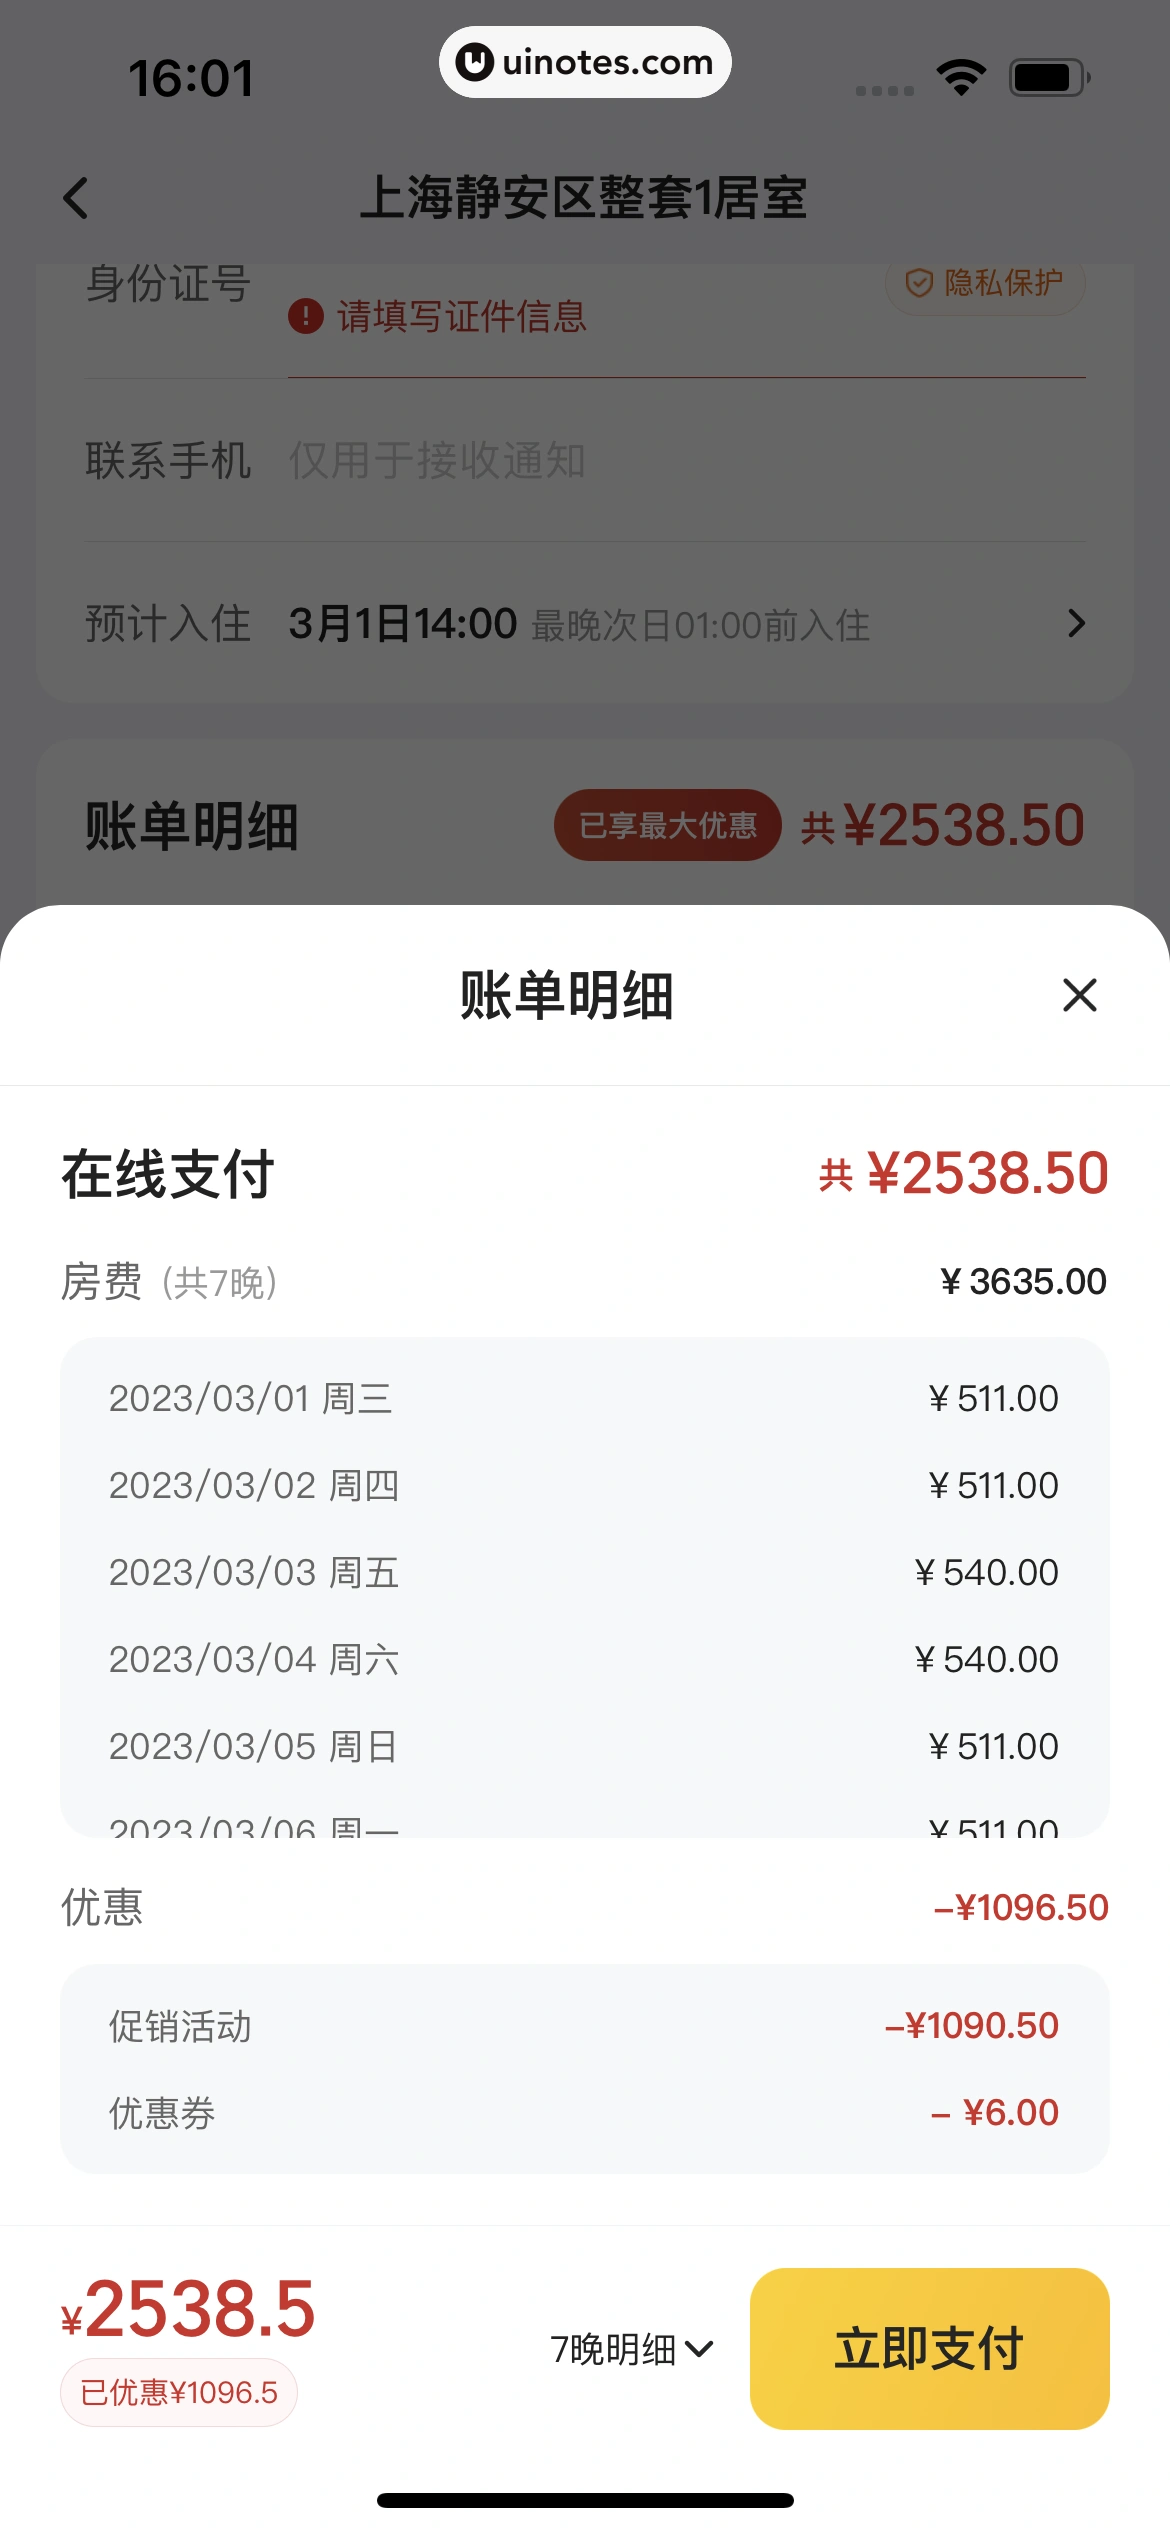This screenshot has width=1170, height=2532.
Task: Tap the 预计入住 3月1日14:00 row
Action: click(584, 624)
